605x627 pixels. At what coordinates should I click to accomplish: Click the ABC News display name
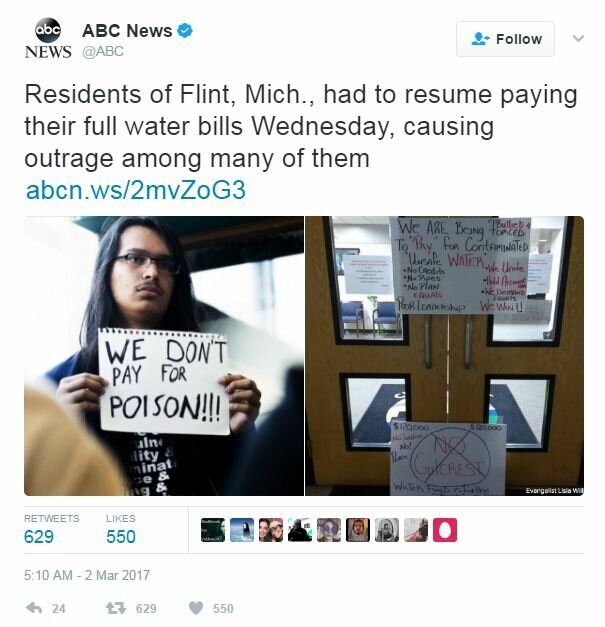coord(127,31)
